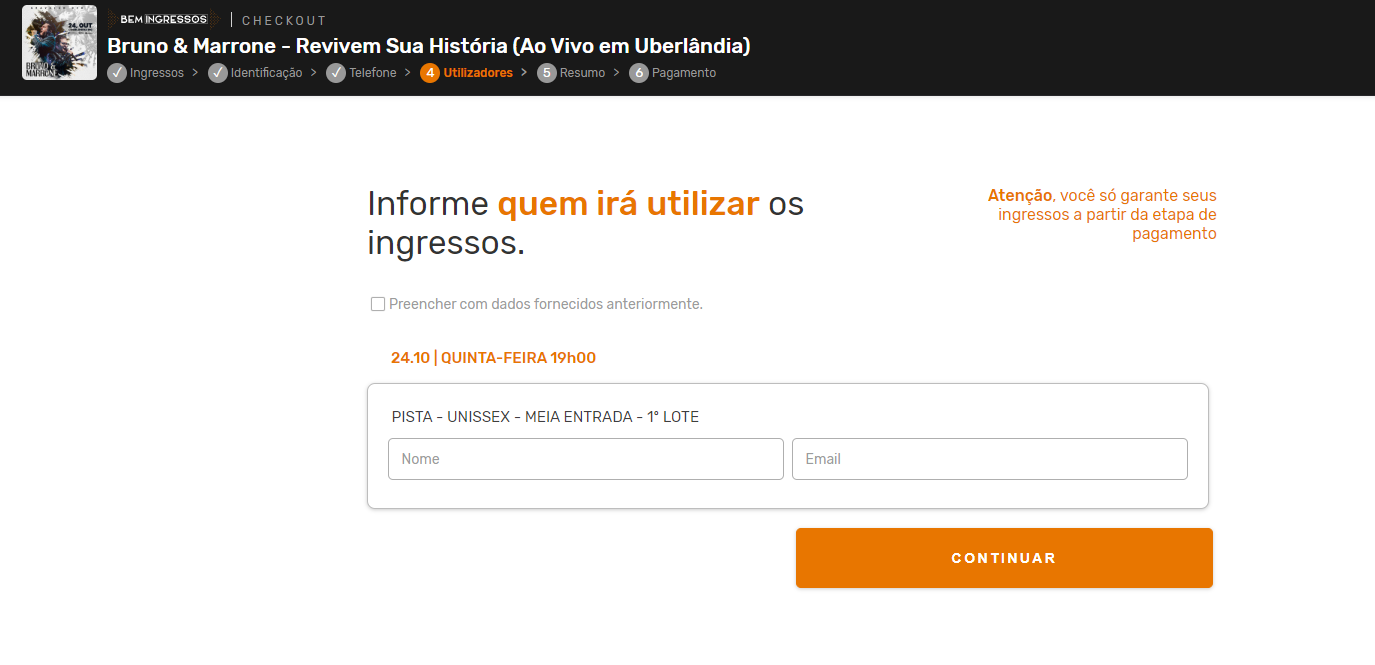Screen dimensions: 1375x665
Task: Click the 'Preencher com dados fornecidos anteriormente' label
Action: point(546,304)
